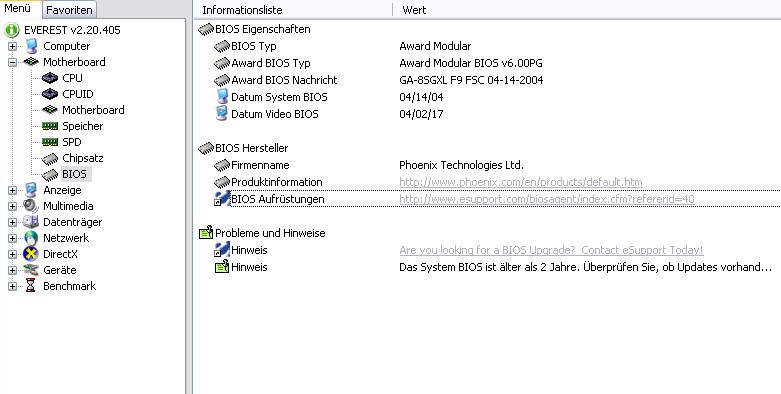781x394 pixels.
Task: Expand the Datenträger tree node
Action: tap(12, 222)
